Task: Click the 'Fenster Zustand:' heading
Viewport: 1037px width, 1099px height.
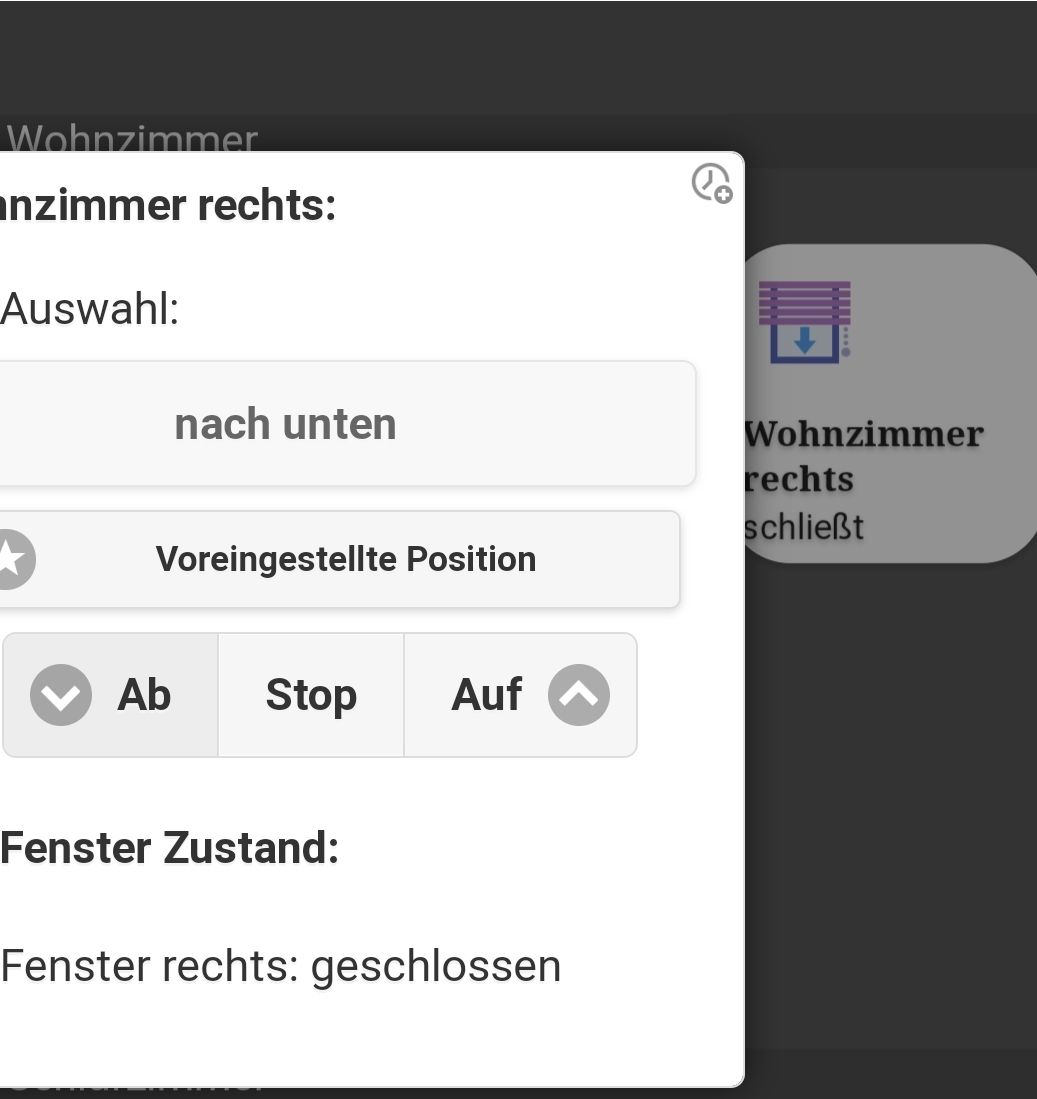Action: pos(170,848)
